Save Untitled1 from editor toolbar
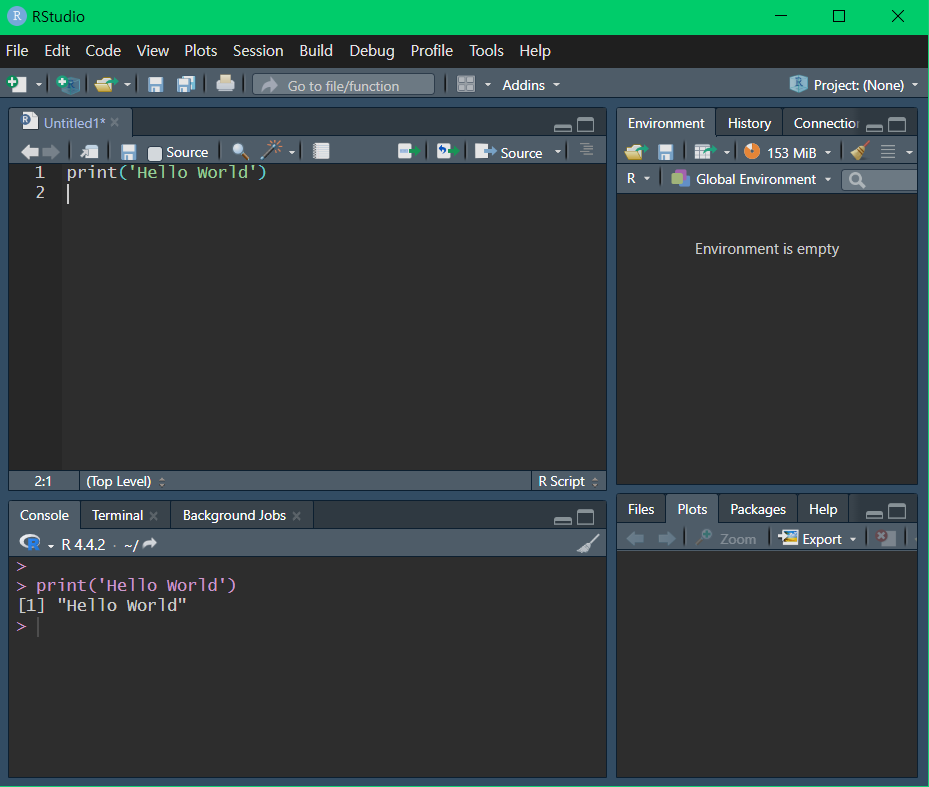This screenshot has width=929, height=787. pyautogui.click(x=128, y=152)
